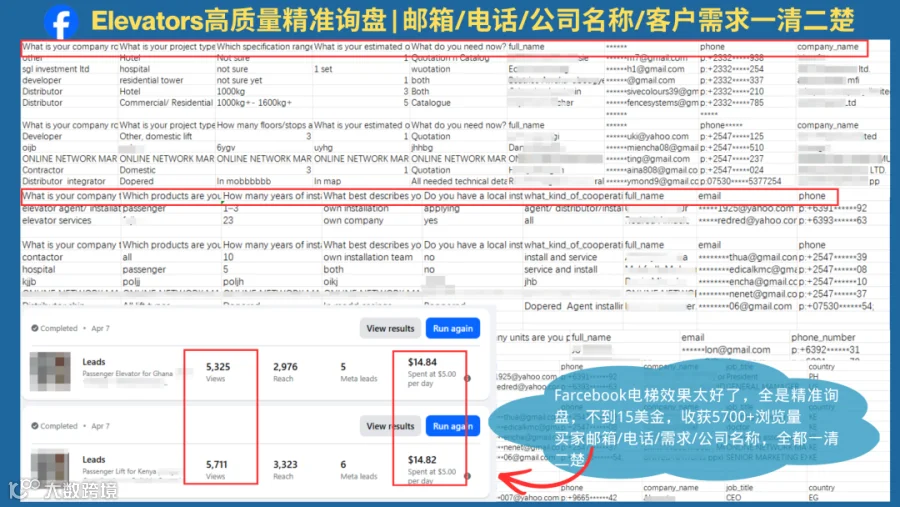Select the 3,323 Reach figure

(285, 464)
